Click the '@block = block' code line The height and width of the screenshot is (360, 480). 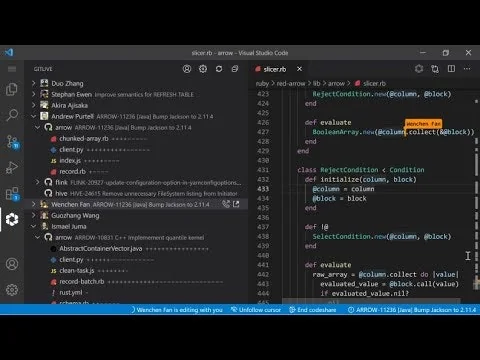point(339,198)
